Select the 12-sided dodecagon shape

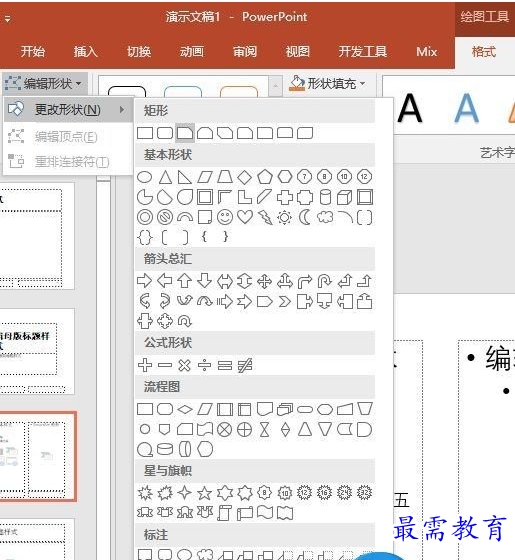(x=364, y=176)
